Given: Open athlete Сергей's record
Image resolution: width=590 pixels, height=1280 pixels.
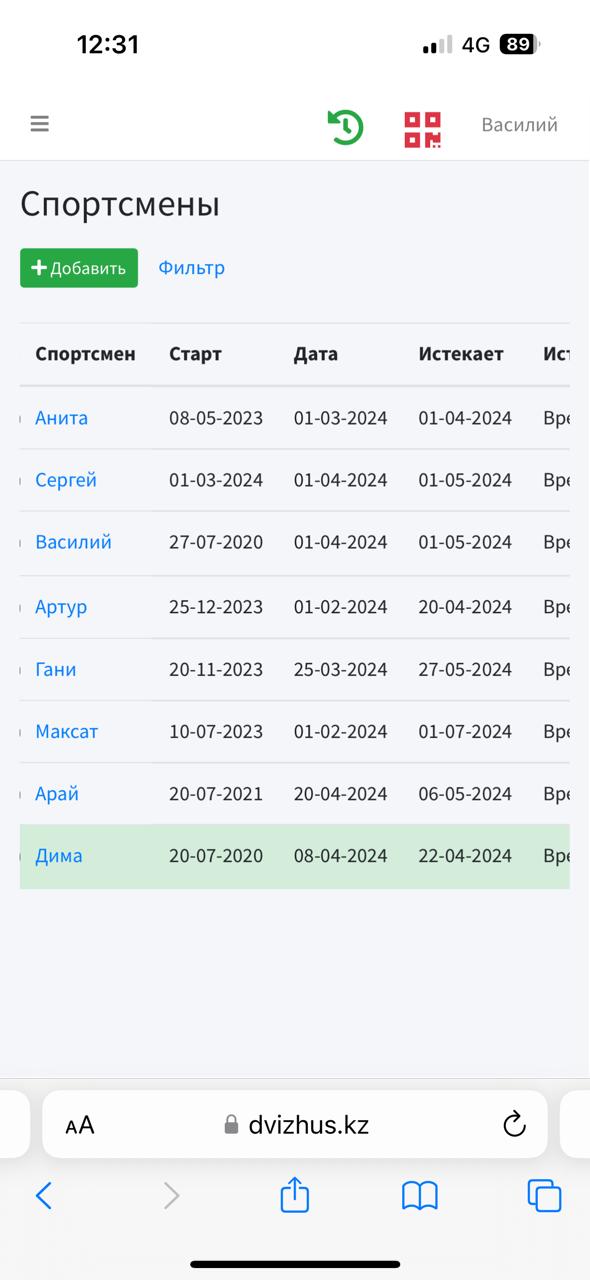Looking at the screenshot, I should coord(66,480).
